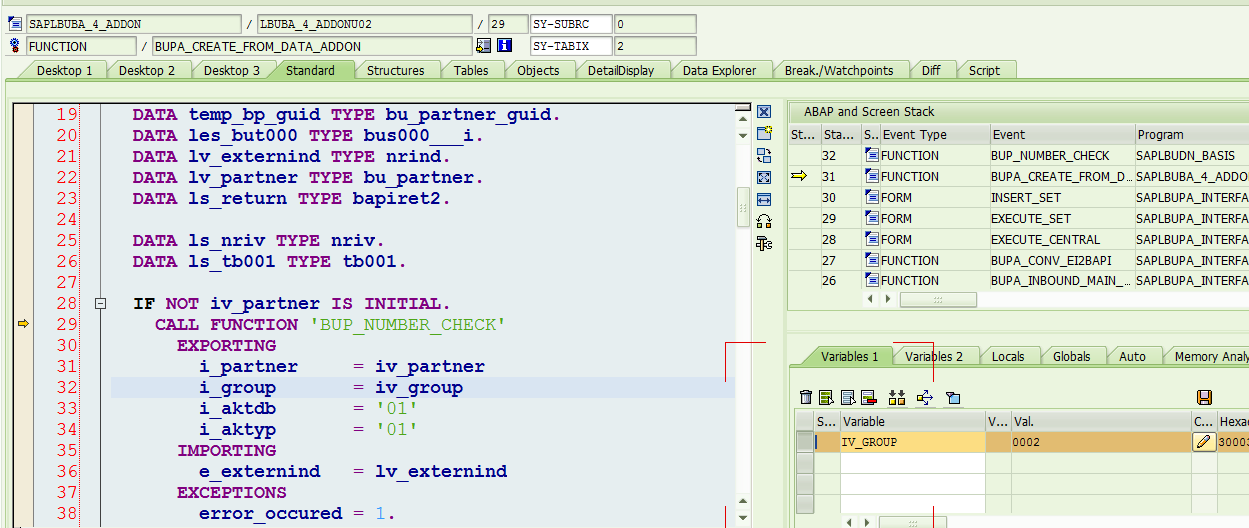
Task: Click the variables table scroll-right arrow
Action: click(x=868, y=522)
